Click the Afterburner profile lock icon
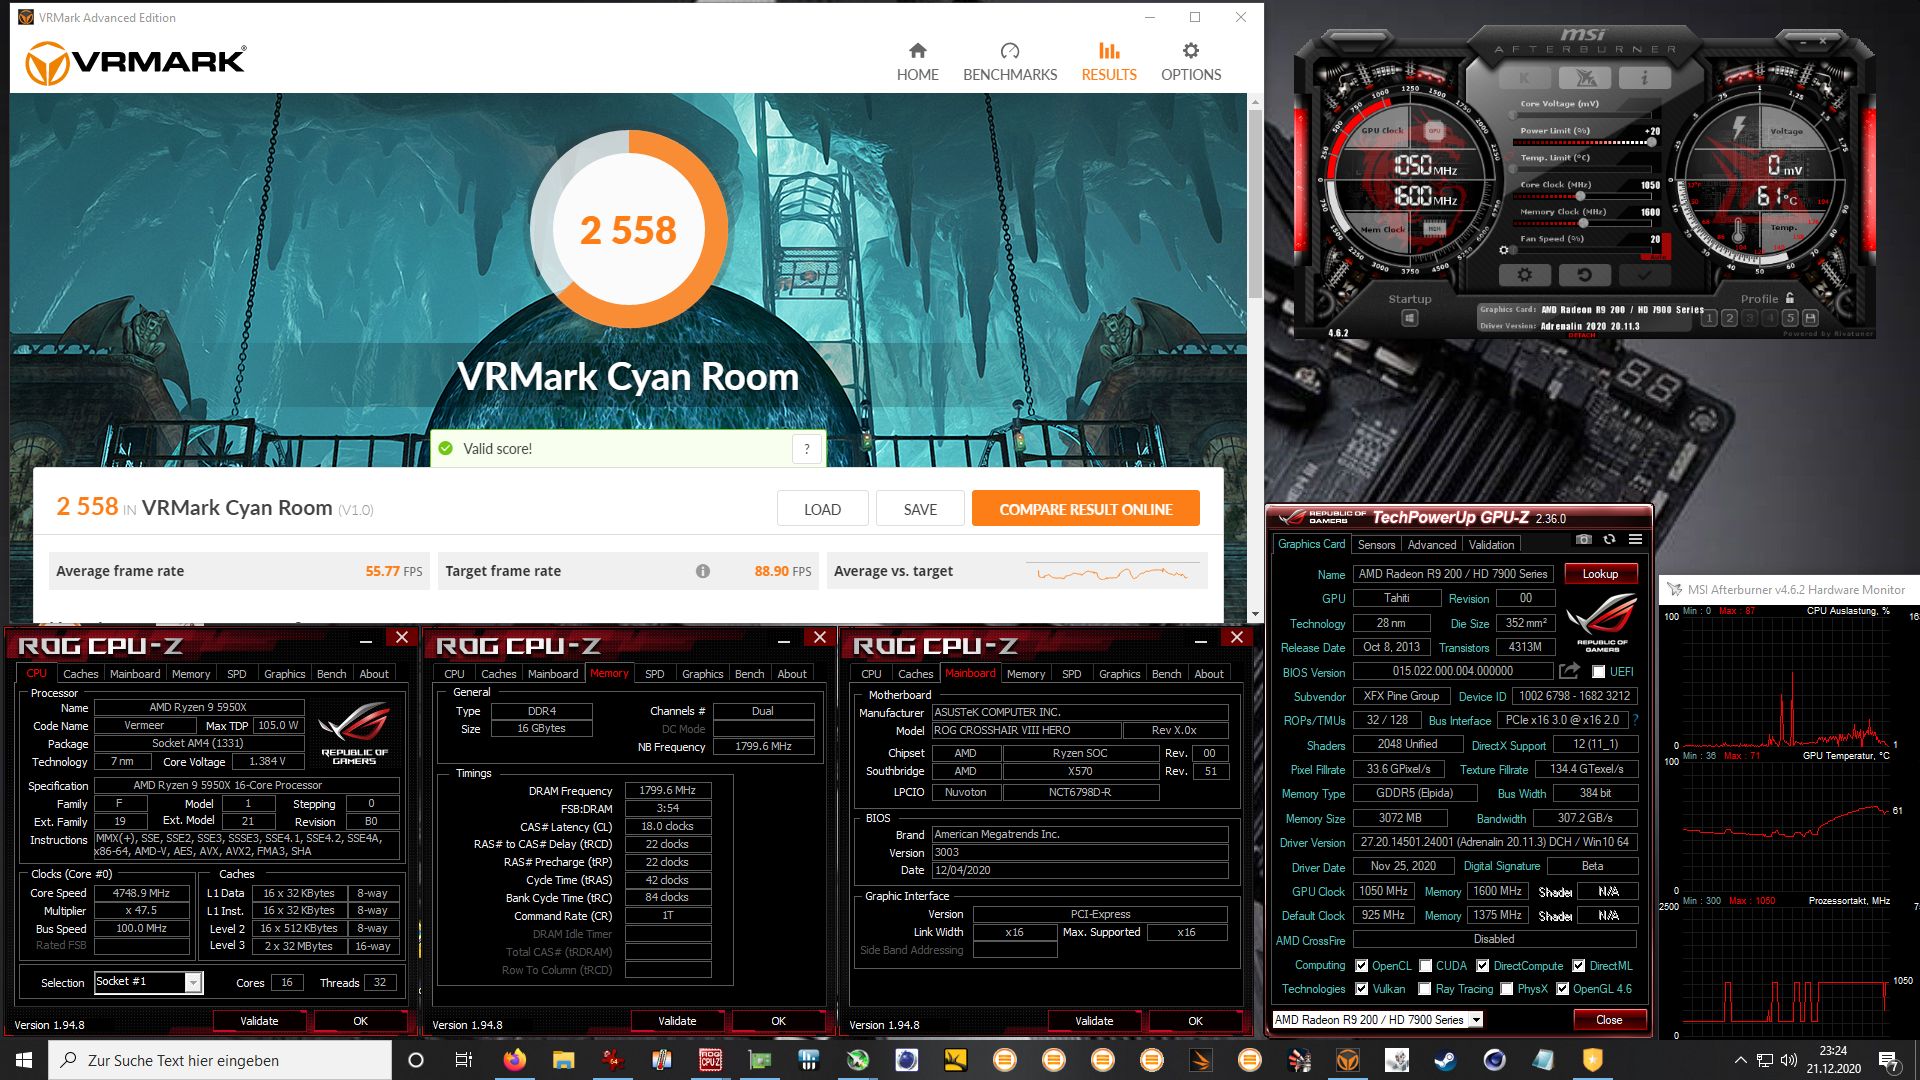 pyautogui.click(x=1789, y=298)
